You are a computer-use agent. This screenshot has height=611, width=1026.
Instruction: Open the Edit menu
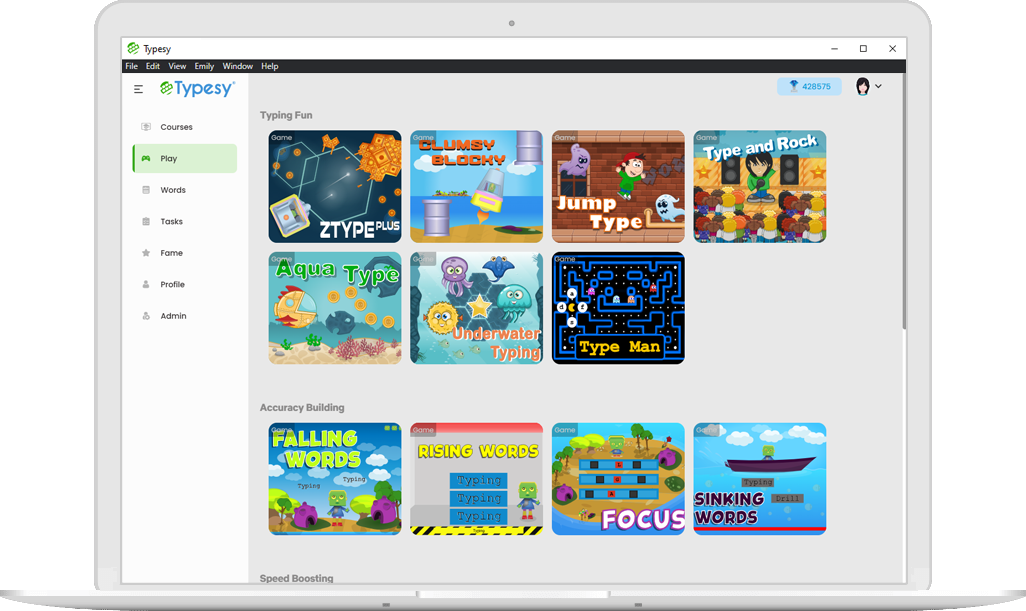pos(152,66)
